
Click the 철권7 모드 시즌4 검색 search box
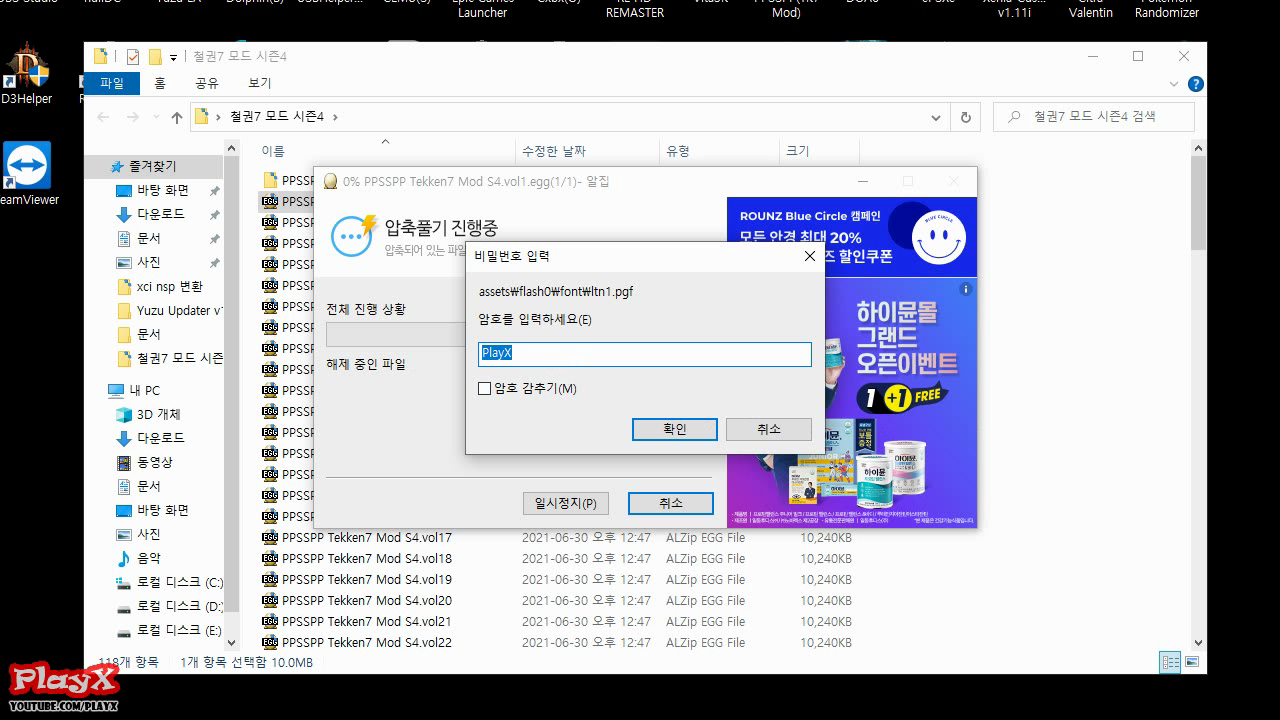1094,117
